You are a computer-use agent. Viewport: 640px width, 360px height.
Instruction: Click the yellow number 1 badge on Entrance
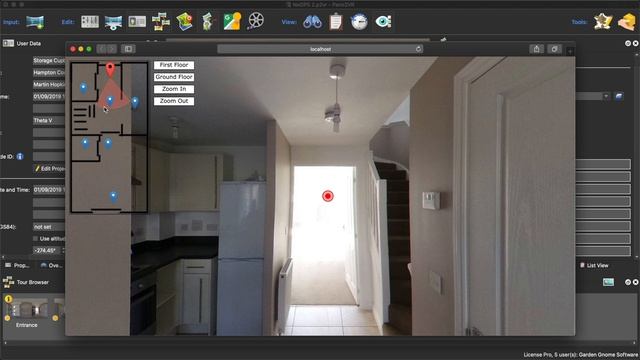click(x=8, y=299)
